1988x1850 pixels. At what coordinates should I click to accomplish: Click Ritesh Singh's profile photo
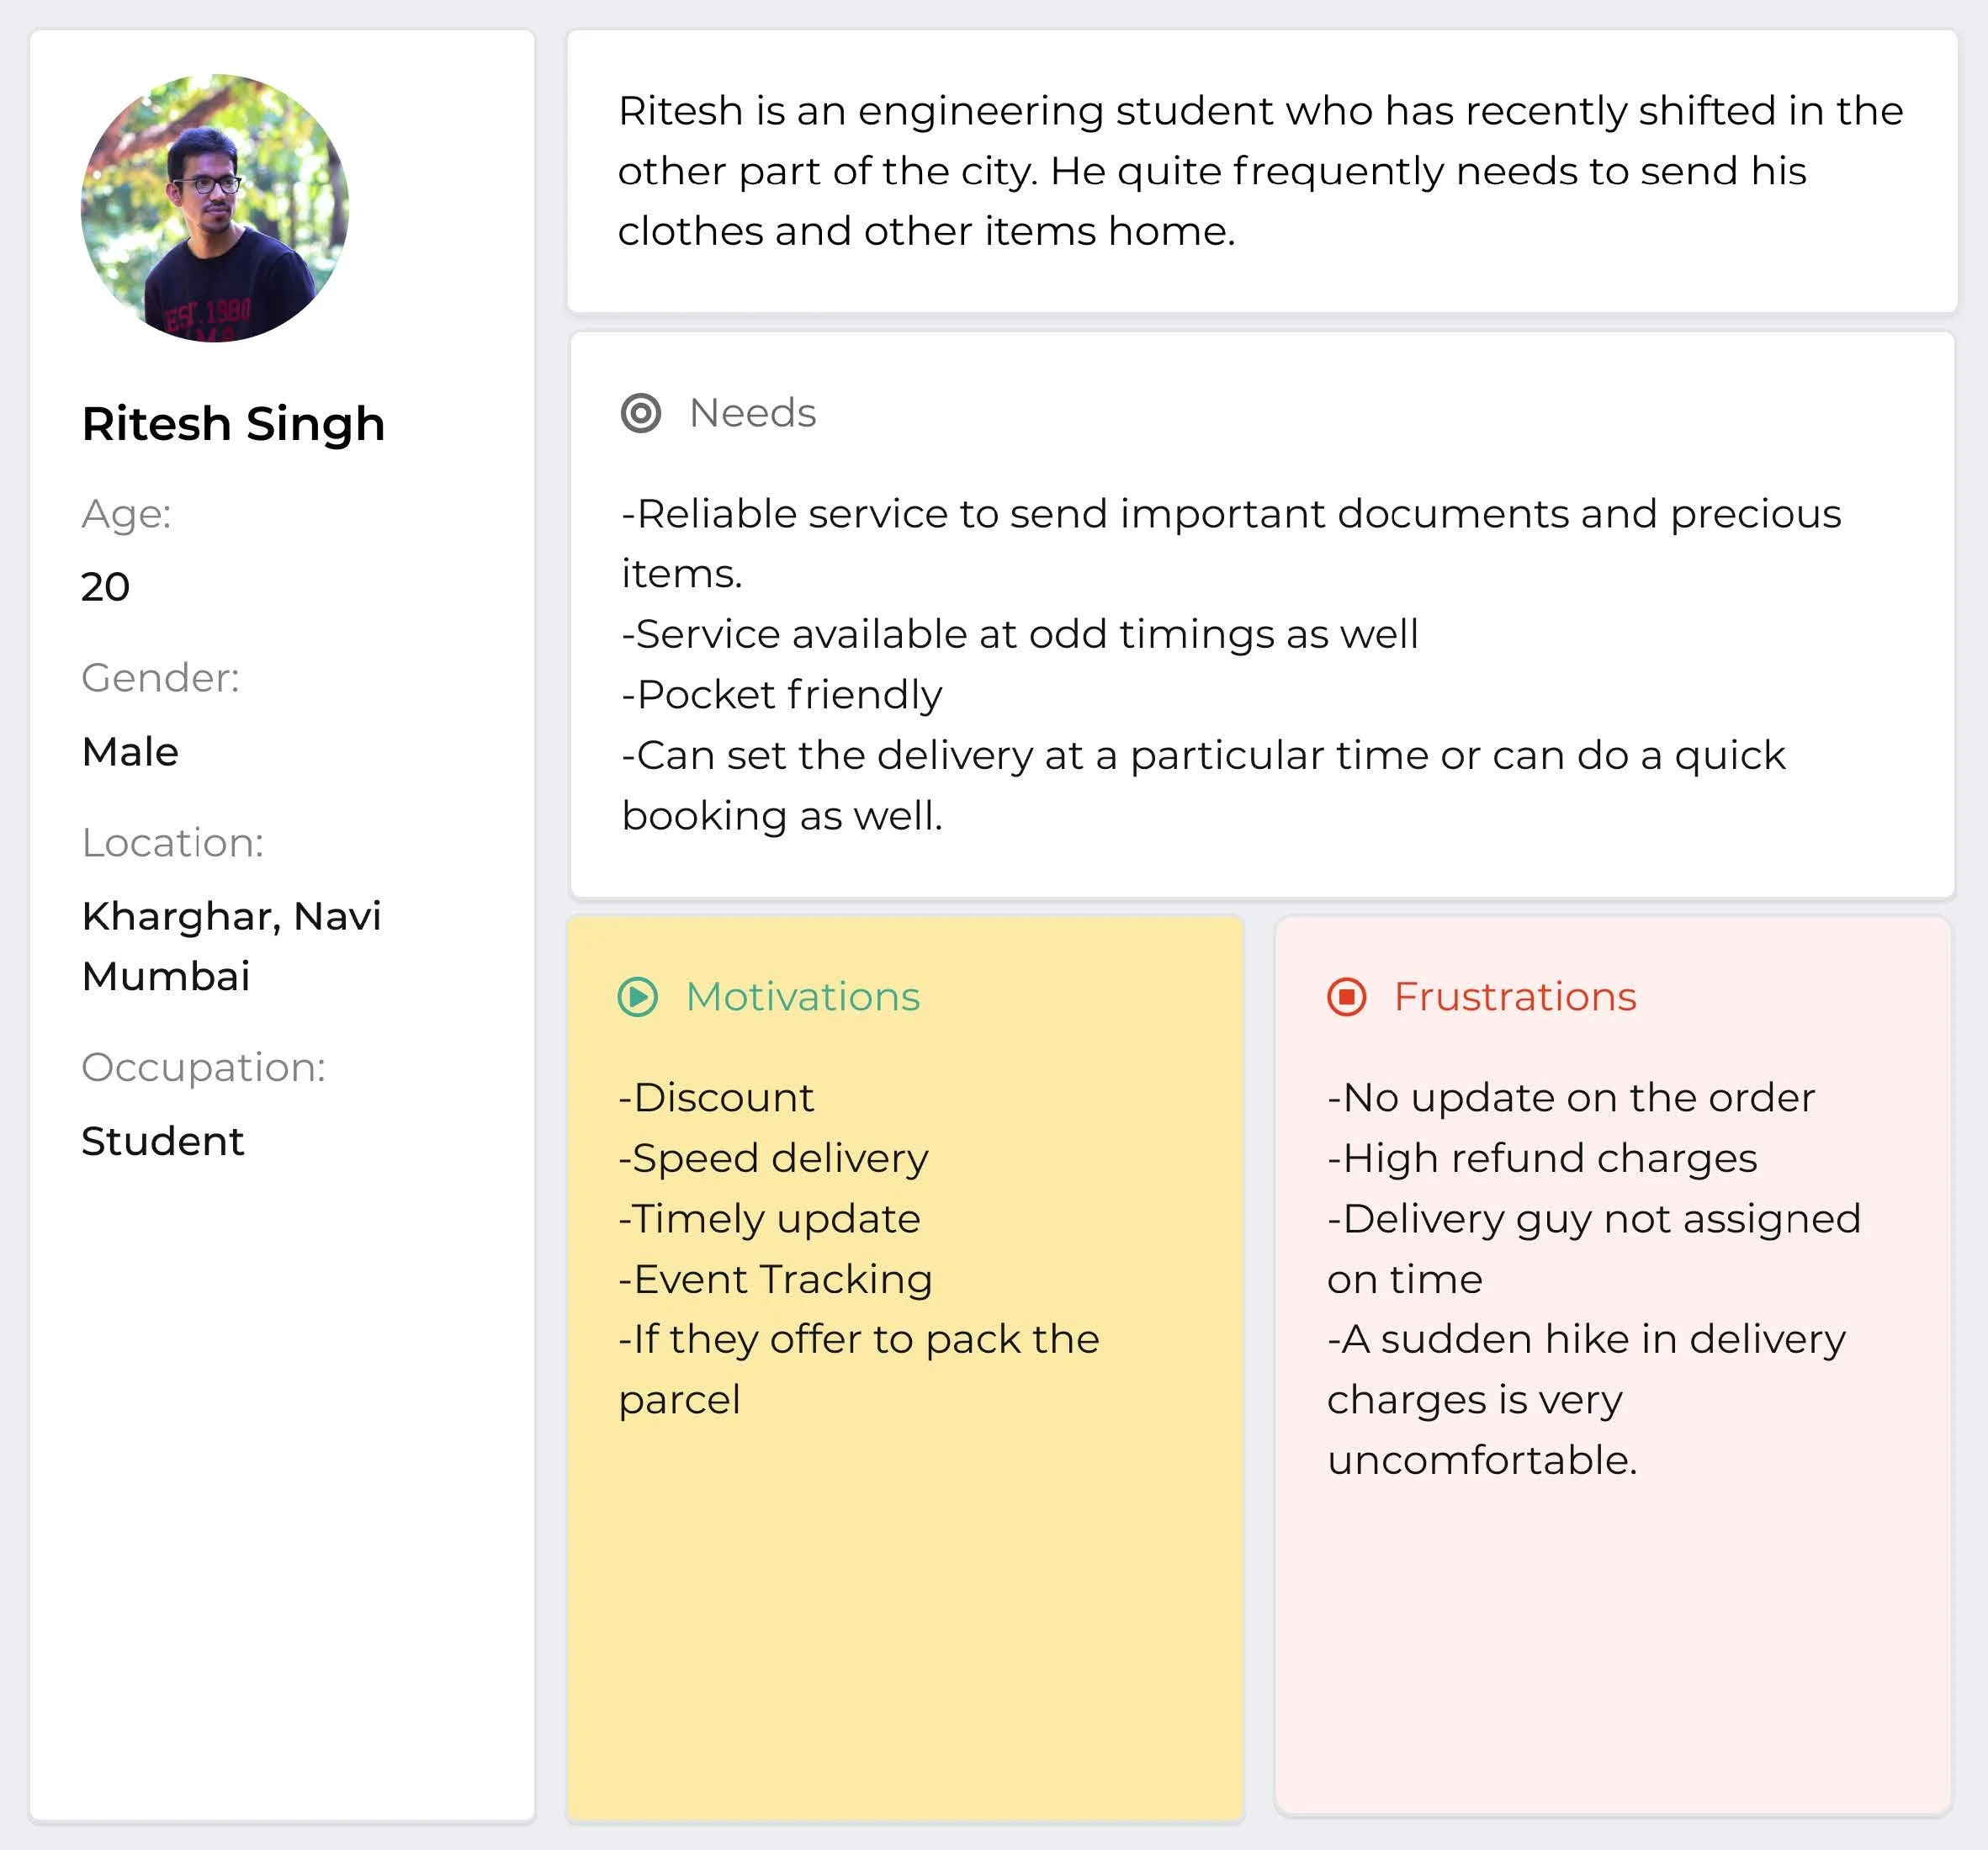pyautogui.click(x=215, y=208)
